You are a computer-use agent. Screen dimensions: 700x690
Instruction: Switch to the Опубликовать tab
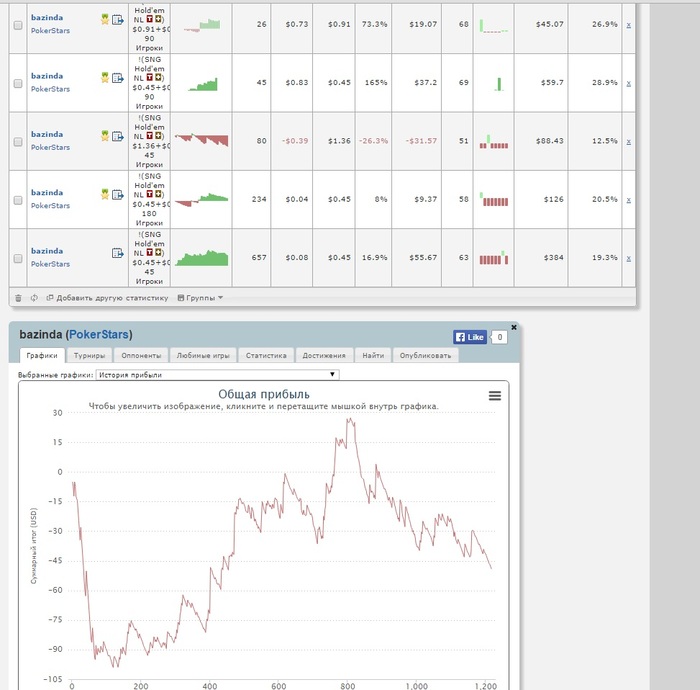click(425, 355)
